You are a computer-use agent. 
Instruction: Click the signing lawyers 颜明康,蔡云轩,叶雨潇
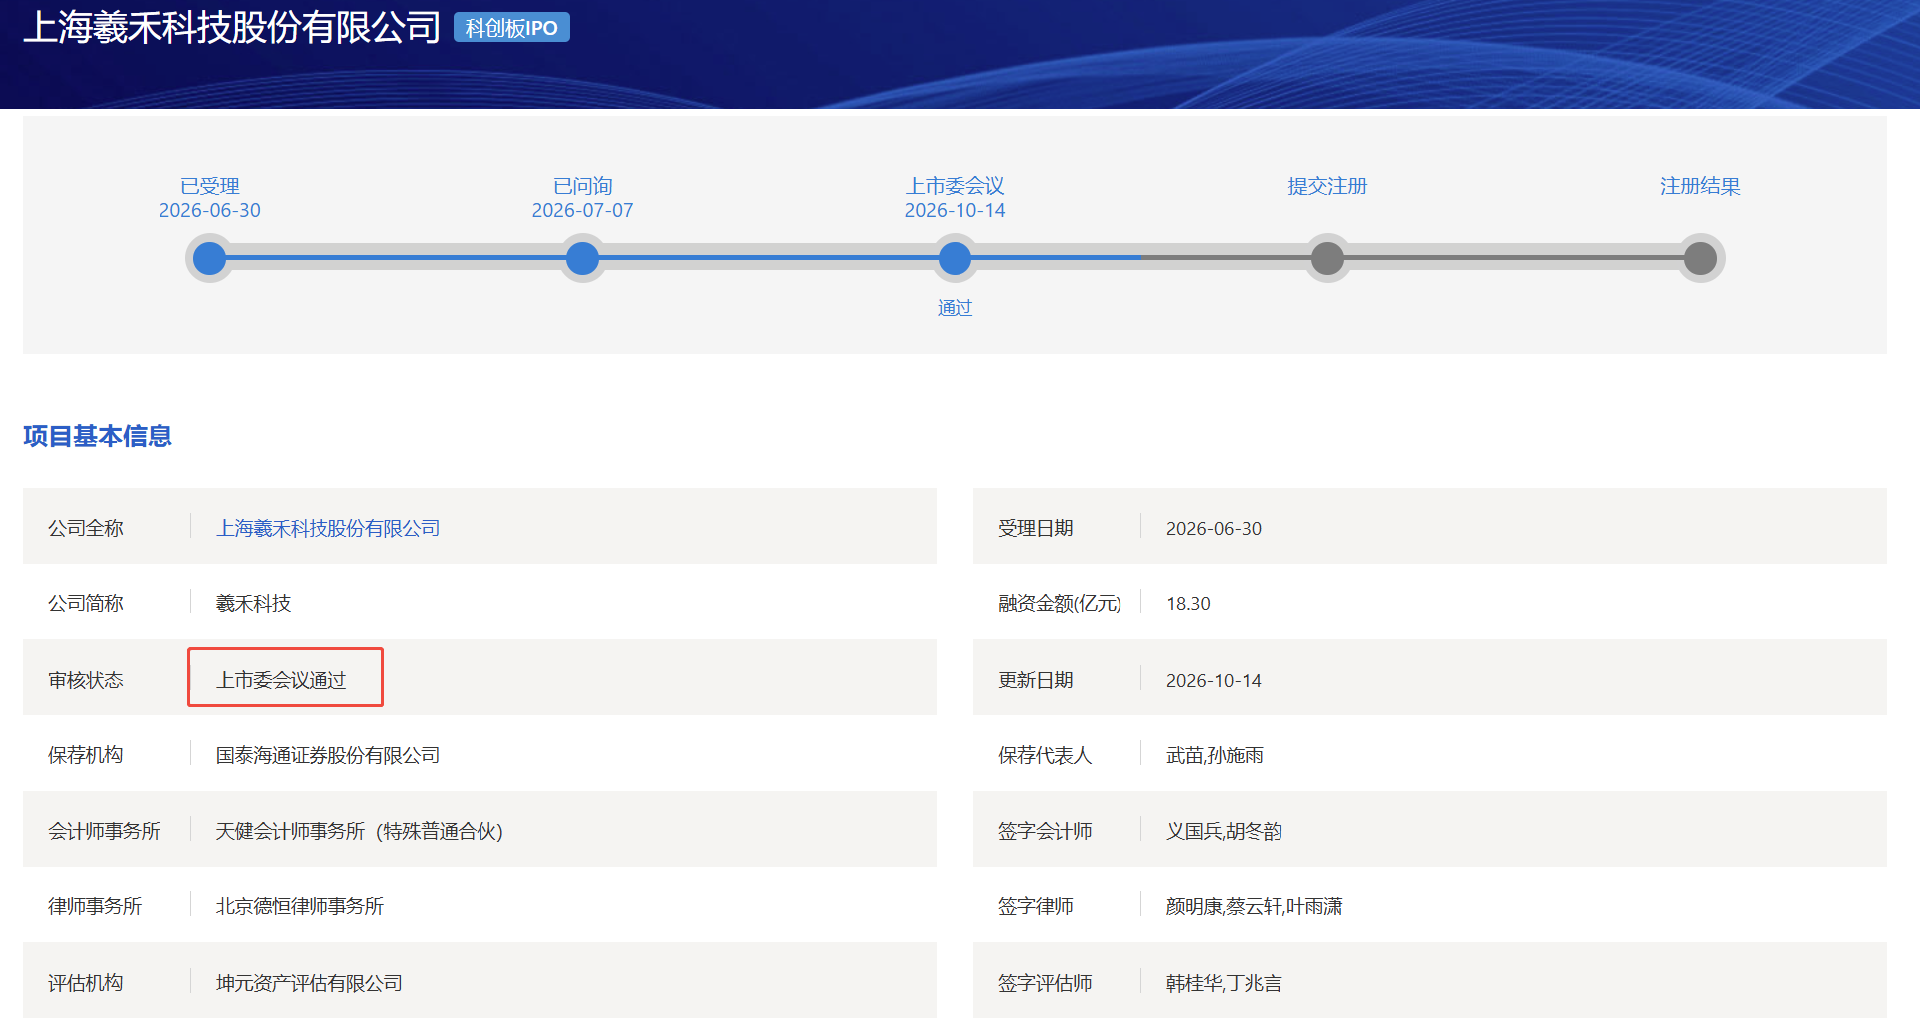tap(1254, 906)
